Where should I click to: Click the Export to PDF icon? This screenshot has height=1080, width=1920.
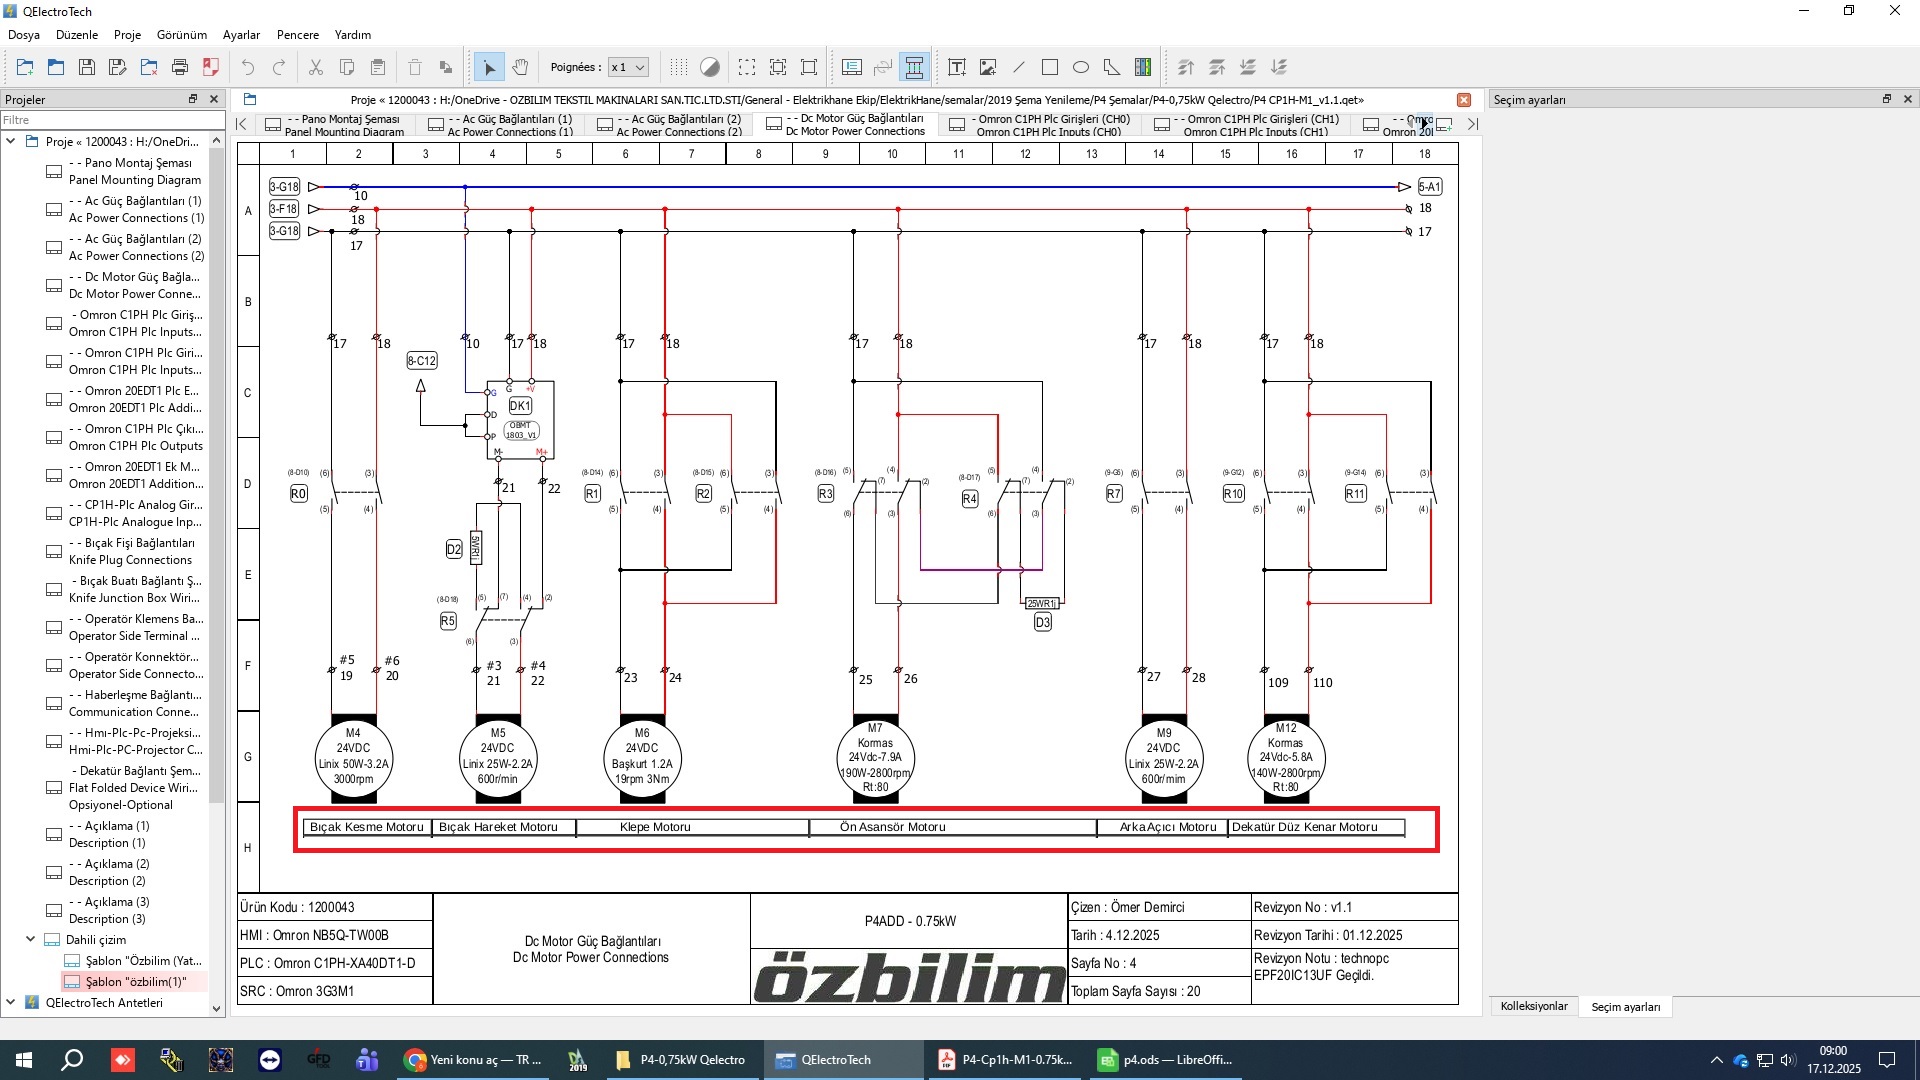211,67
